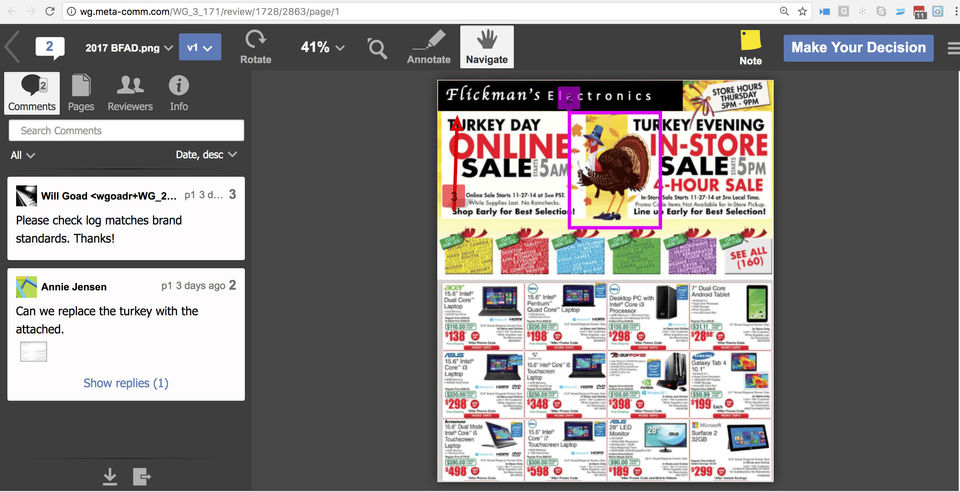Open the blue skype-style S extension icon
Screen dimensions: 960x492
pos(882,11)
